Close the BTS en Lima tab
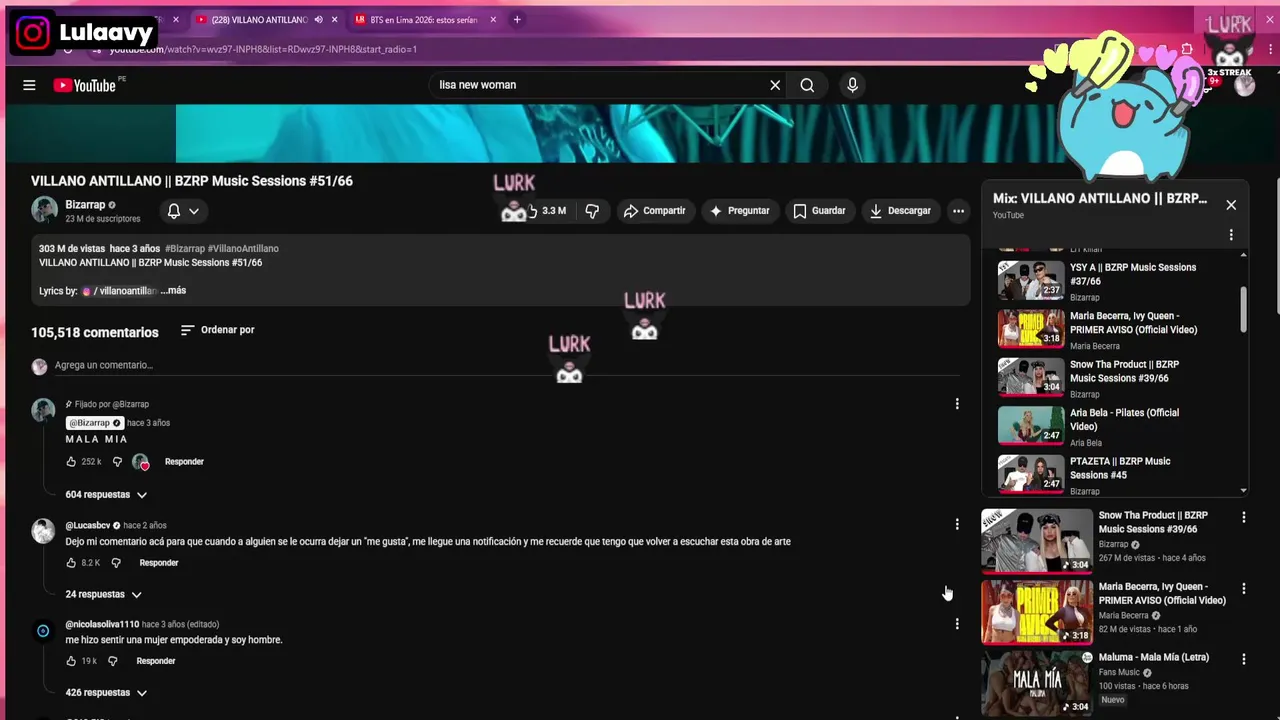The height and width of the screenshot is (720, 1280). [x=493, y=20]
